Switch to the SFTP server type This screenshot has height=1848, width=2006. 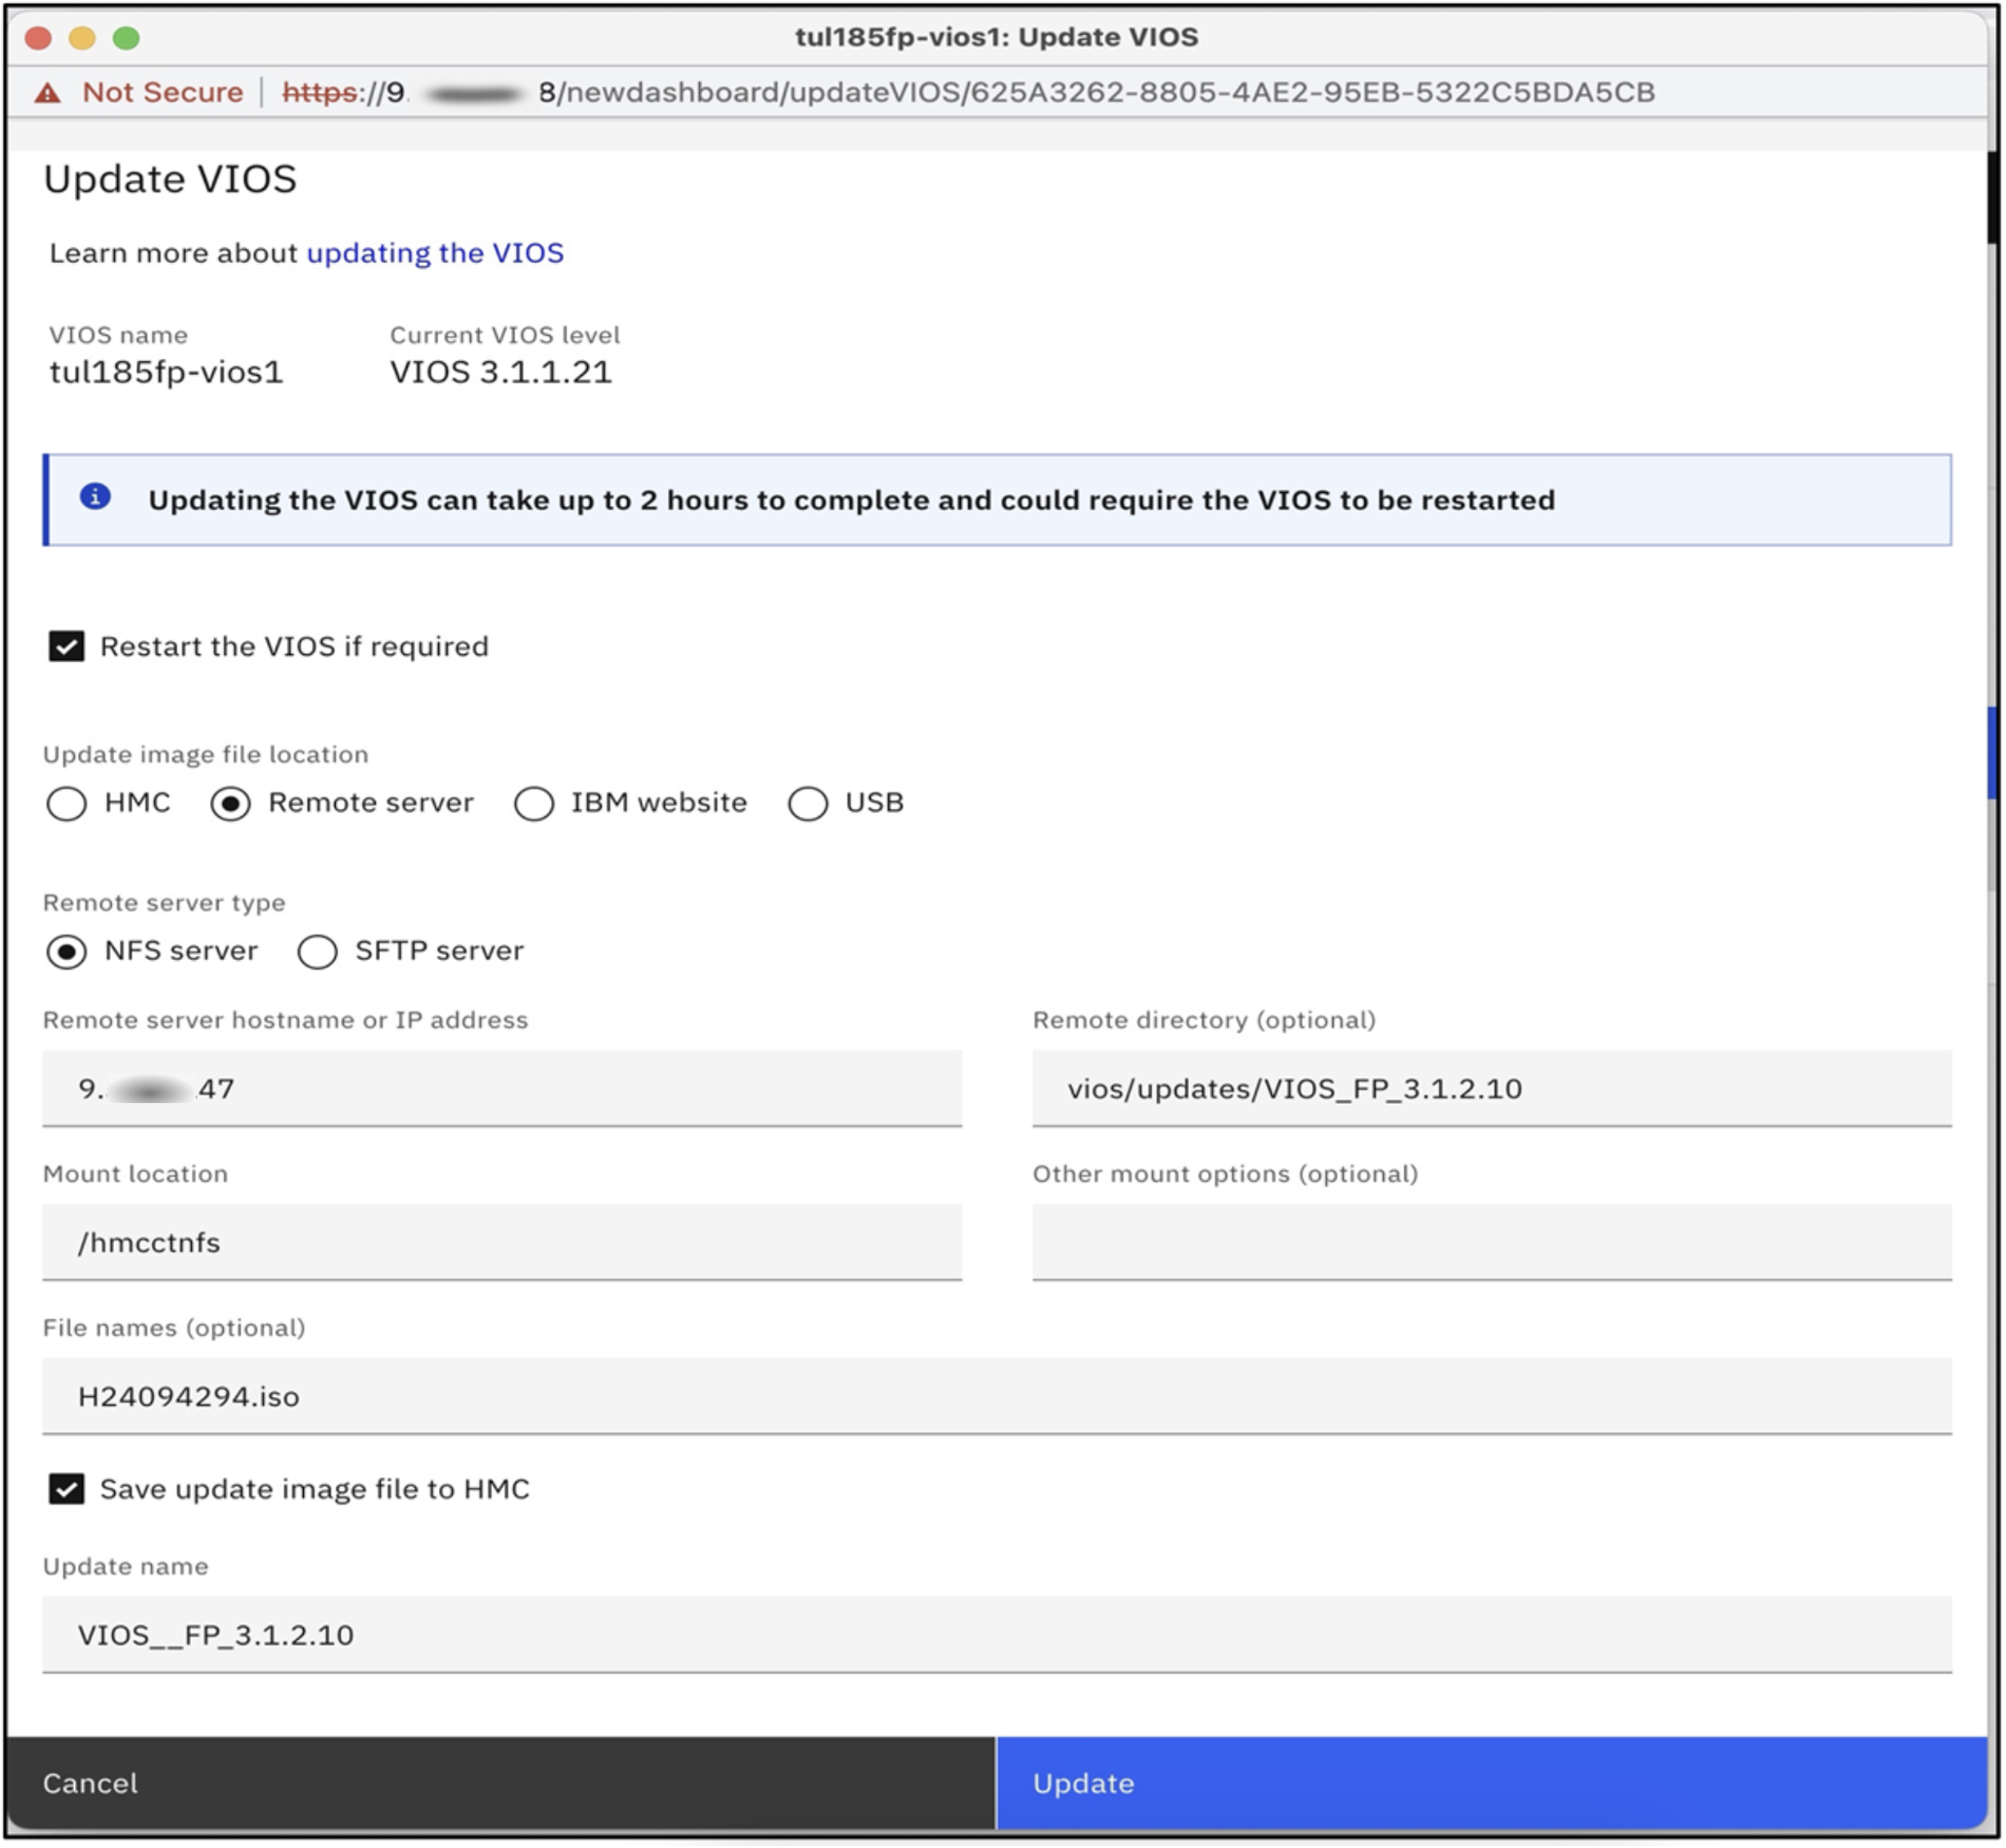pos(317,951)
